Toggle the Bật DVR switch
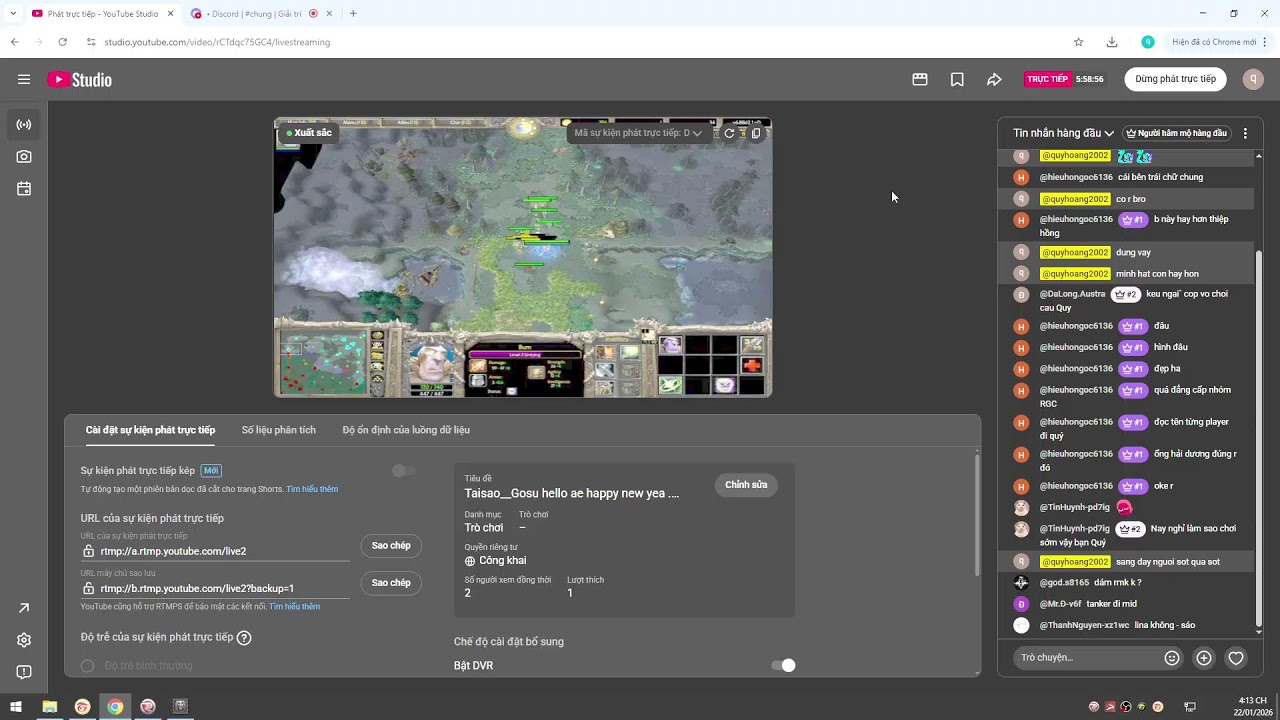 coord(783,665)
